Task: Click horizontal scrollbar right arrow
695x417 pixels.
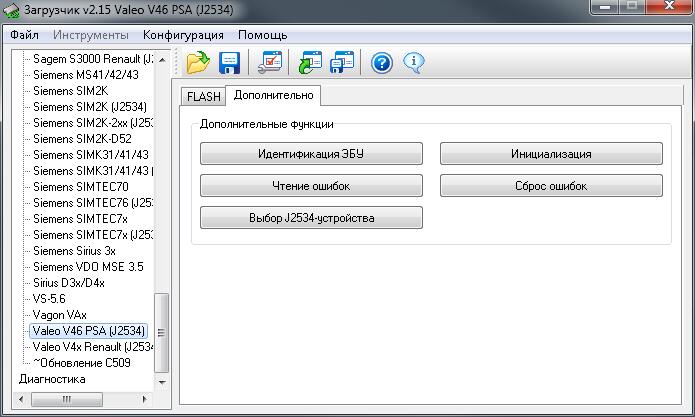Action: click(x=144, y=399)
